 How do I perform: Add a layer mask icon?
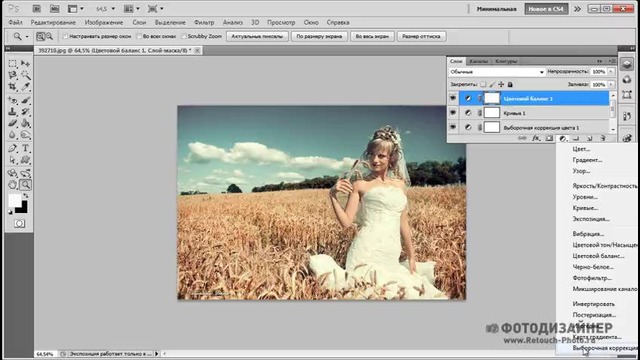click(549, 138)
